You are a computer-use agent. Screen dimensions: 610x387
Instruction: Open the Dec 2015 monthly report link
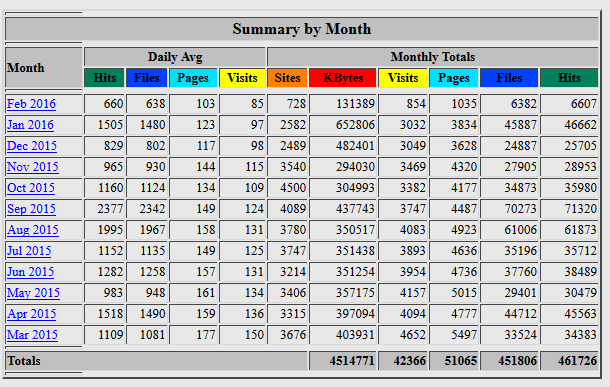tap(32, 146)
